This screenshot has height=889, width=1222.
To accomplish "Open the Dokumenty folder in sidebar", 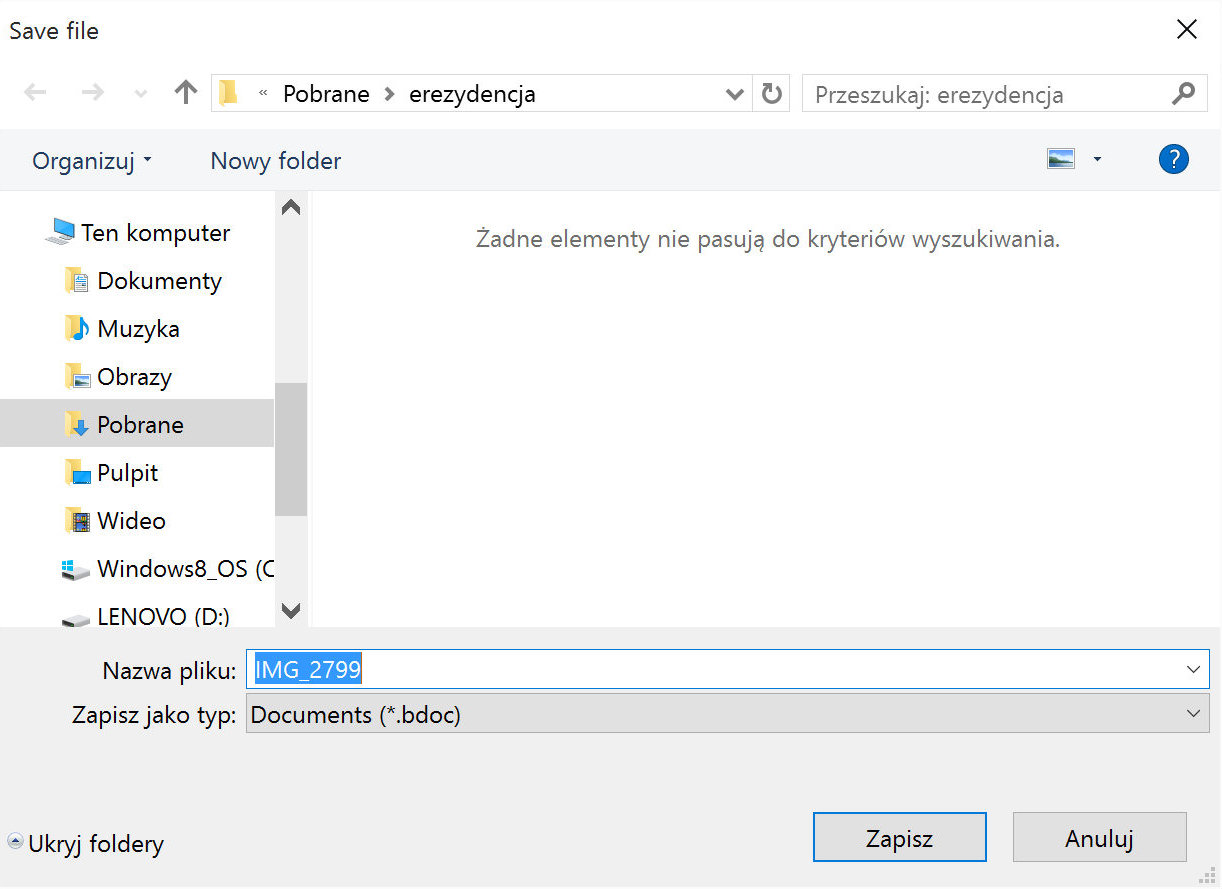I will pos(159,281).
